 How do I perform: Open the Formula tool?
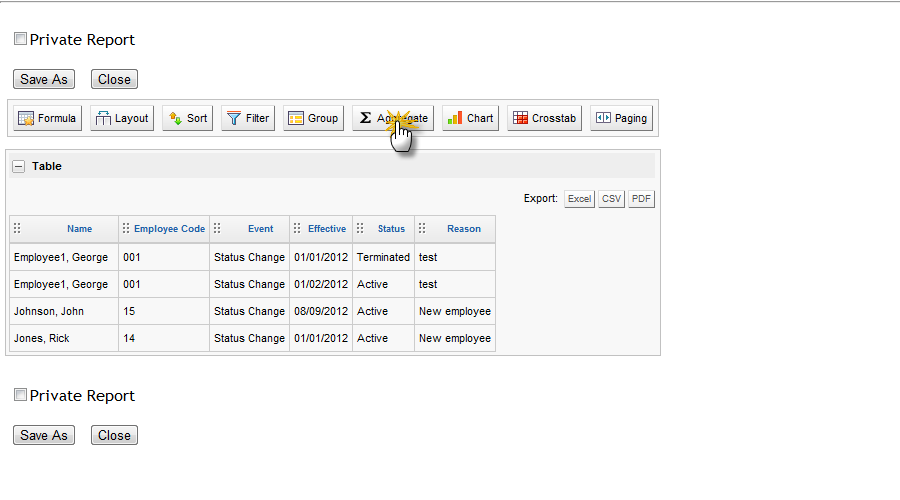tap(48, 118)
